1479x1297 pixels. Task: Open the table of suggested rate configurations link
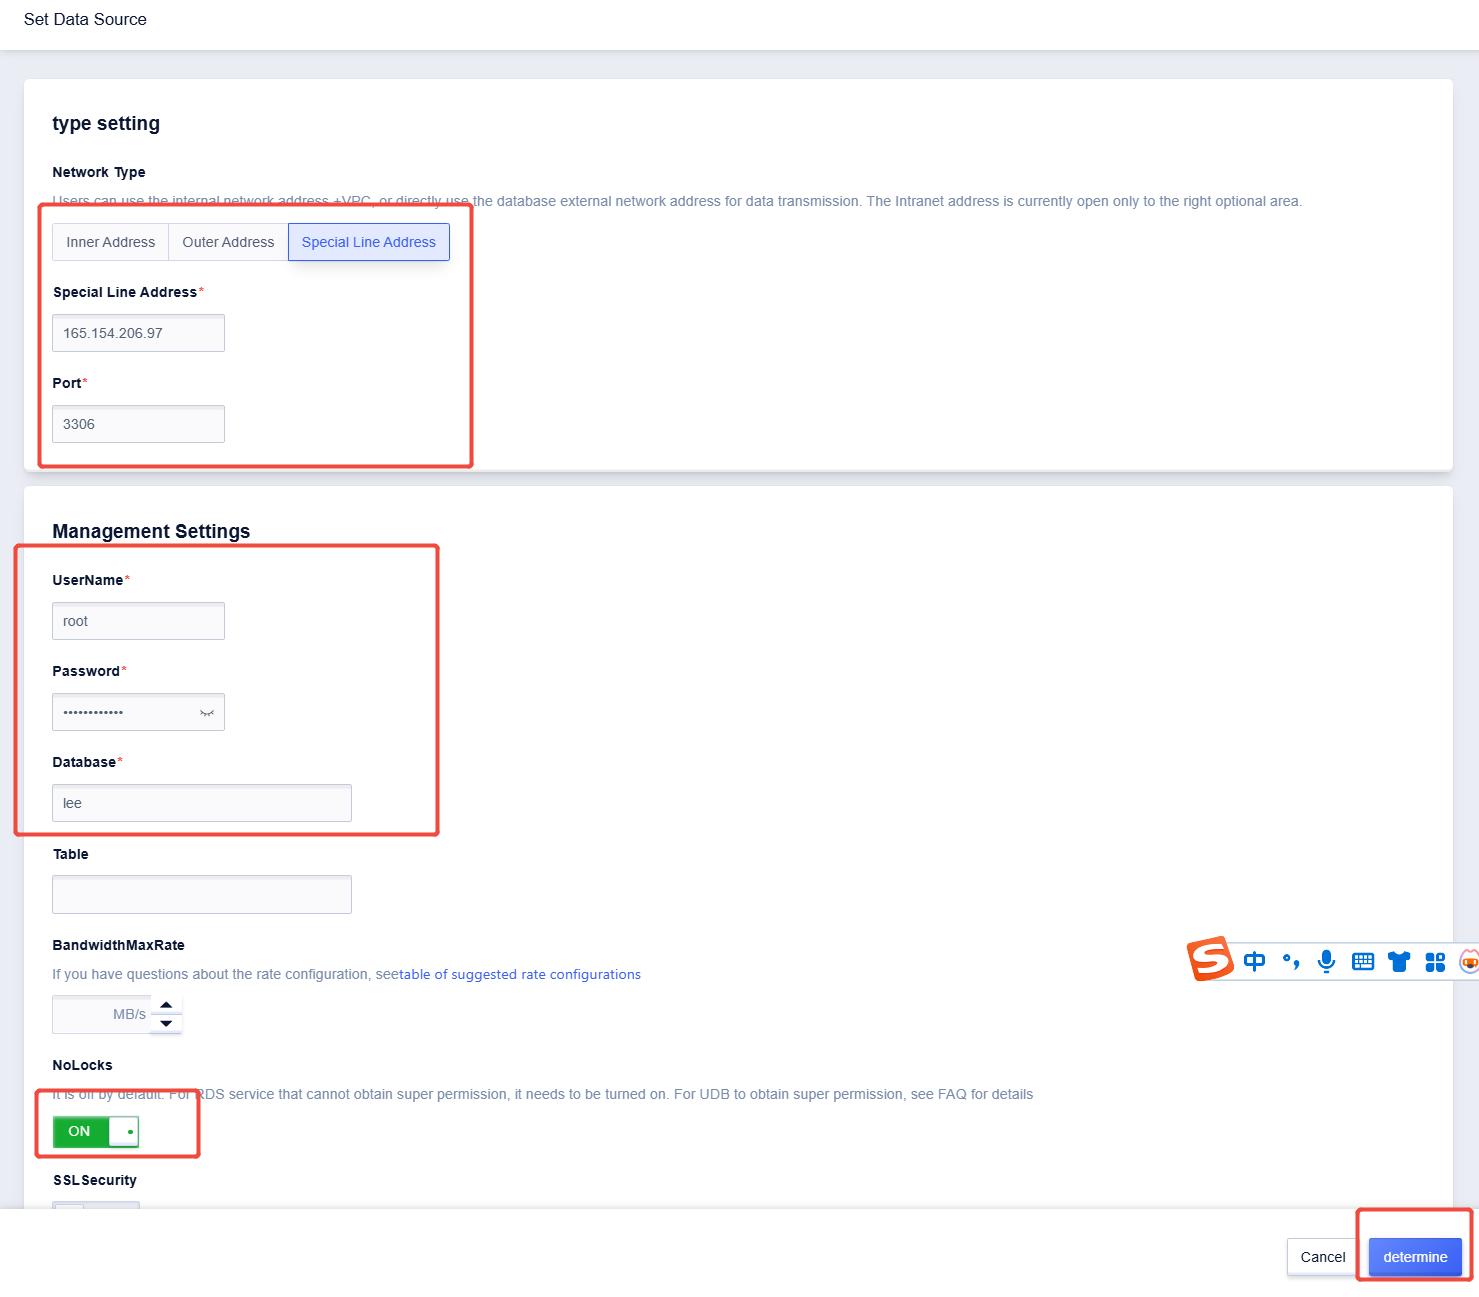coord(520,974)
